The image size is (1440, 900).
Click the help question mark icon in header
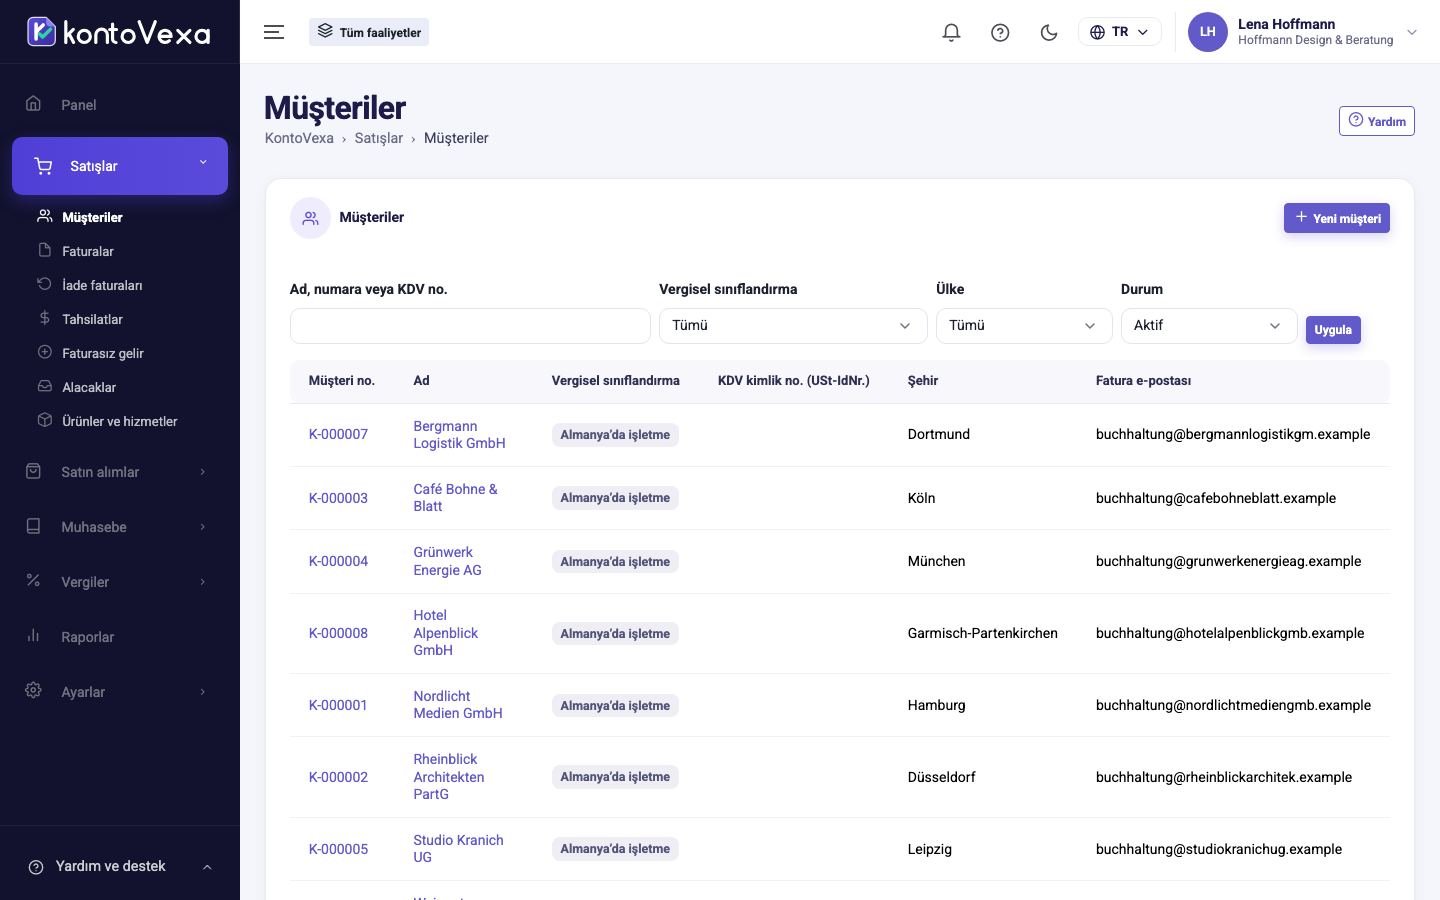[x=1000, y=32]
